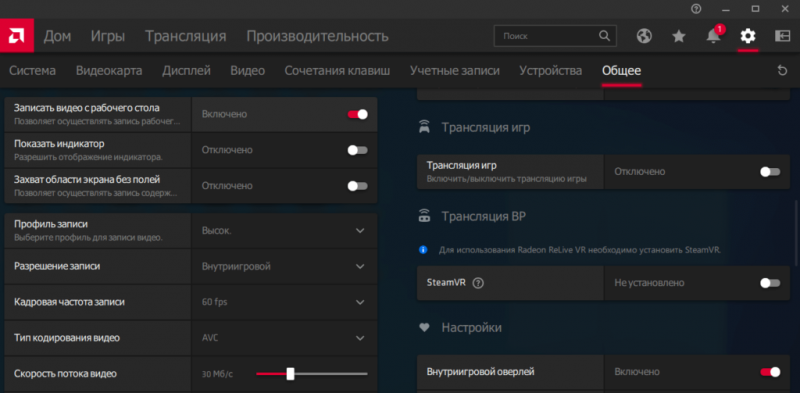Toggle the sidebar panel icon

[x=782, y=36]
